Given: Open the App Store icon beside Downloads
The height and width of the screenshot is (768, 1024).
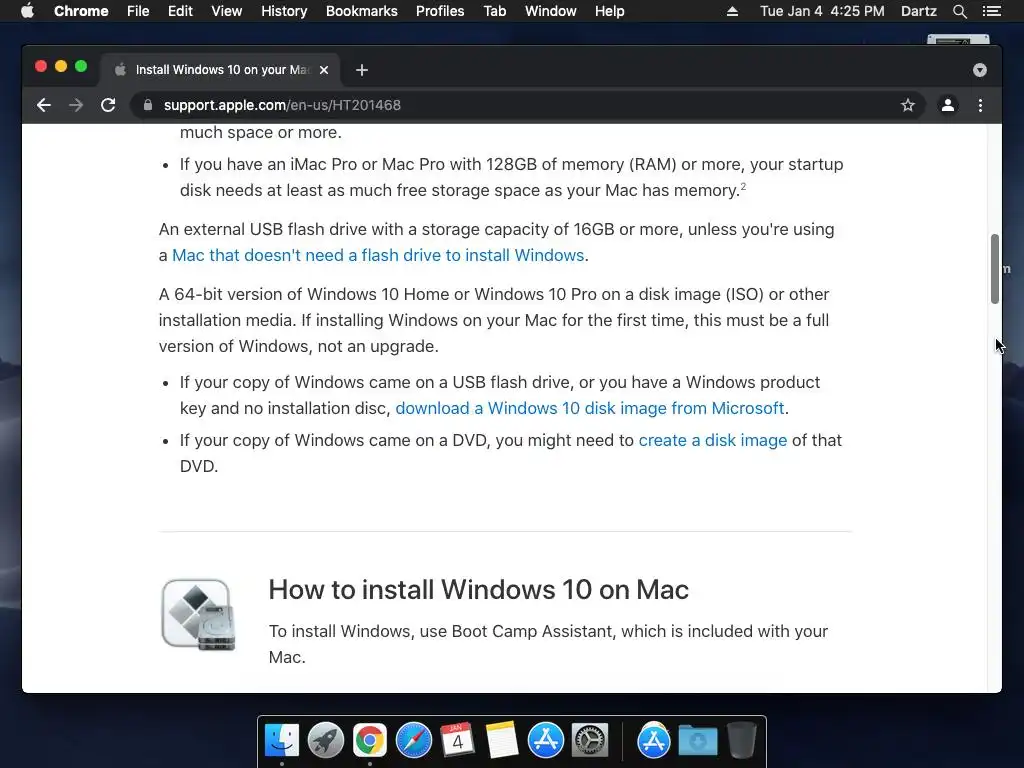Looking at the screenshot, I should (654, 741).
